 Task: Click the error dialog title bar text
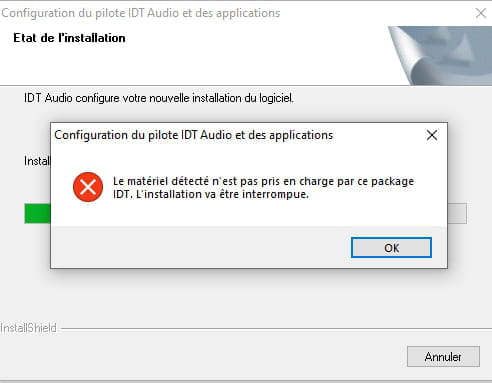[x=194, y=135]
